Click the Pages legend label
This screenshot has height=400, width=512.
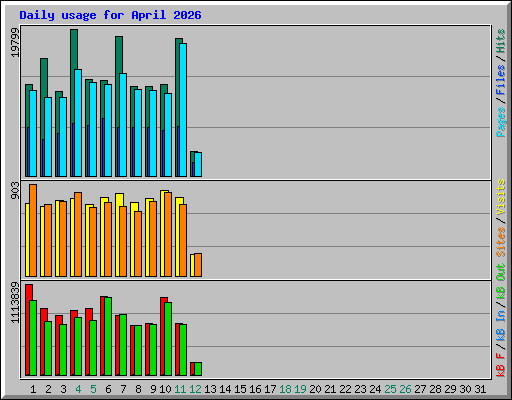tap(501, 122)
